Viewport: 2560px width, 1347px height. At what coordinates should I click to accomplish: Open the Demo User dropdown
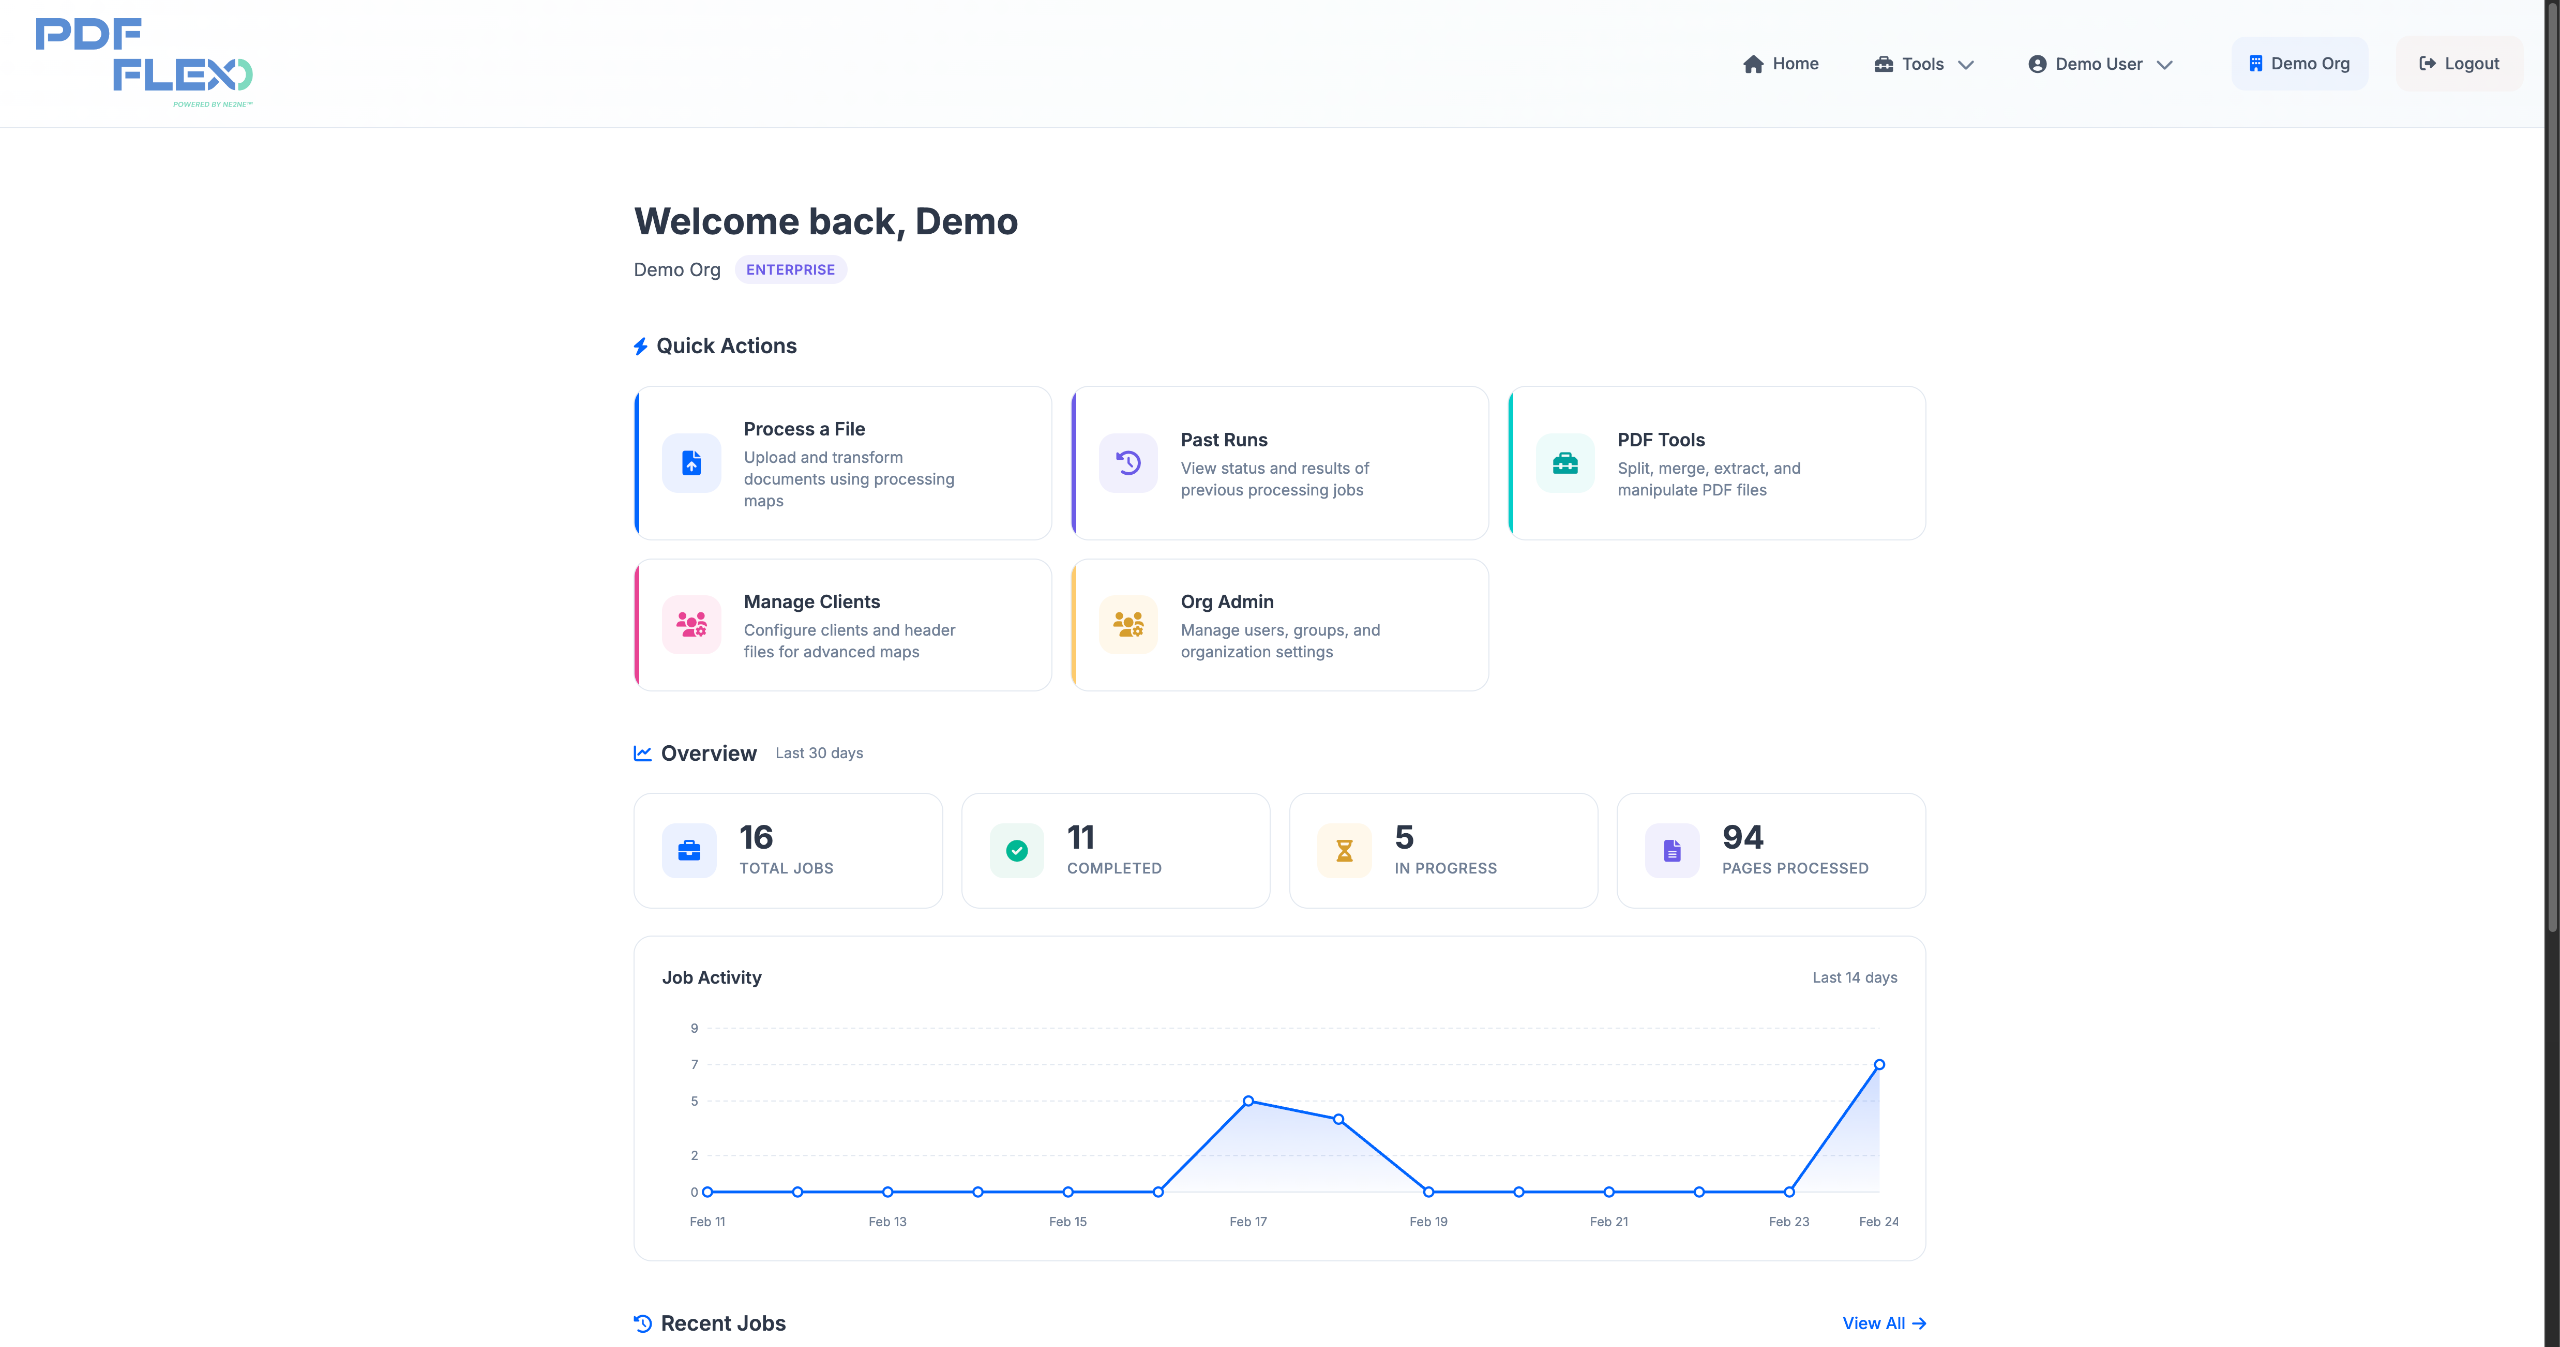[2100, 64]
